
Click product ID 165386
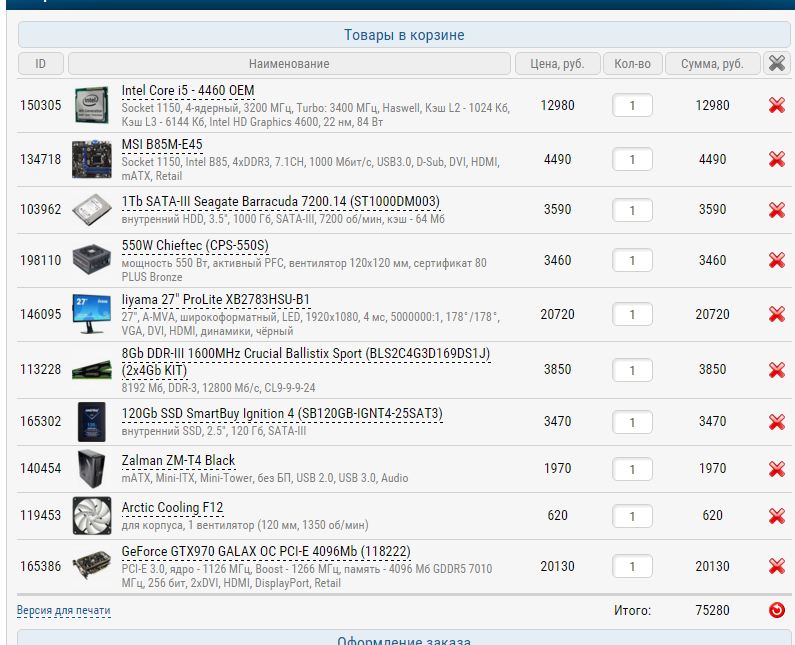click(x=41, y=566)
